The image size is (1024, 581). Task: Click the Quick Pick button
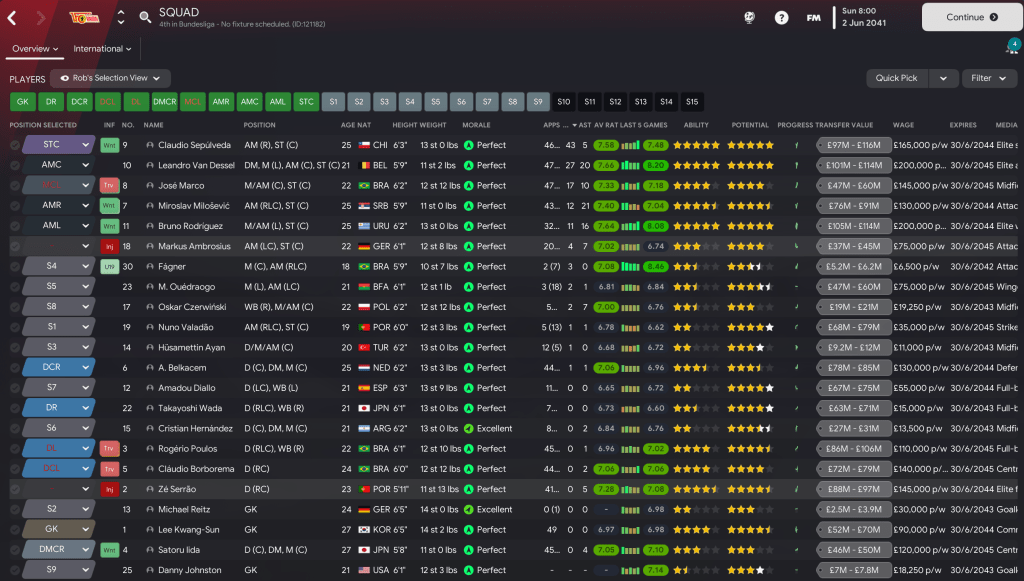(x=896, y=78)
